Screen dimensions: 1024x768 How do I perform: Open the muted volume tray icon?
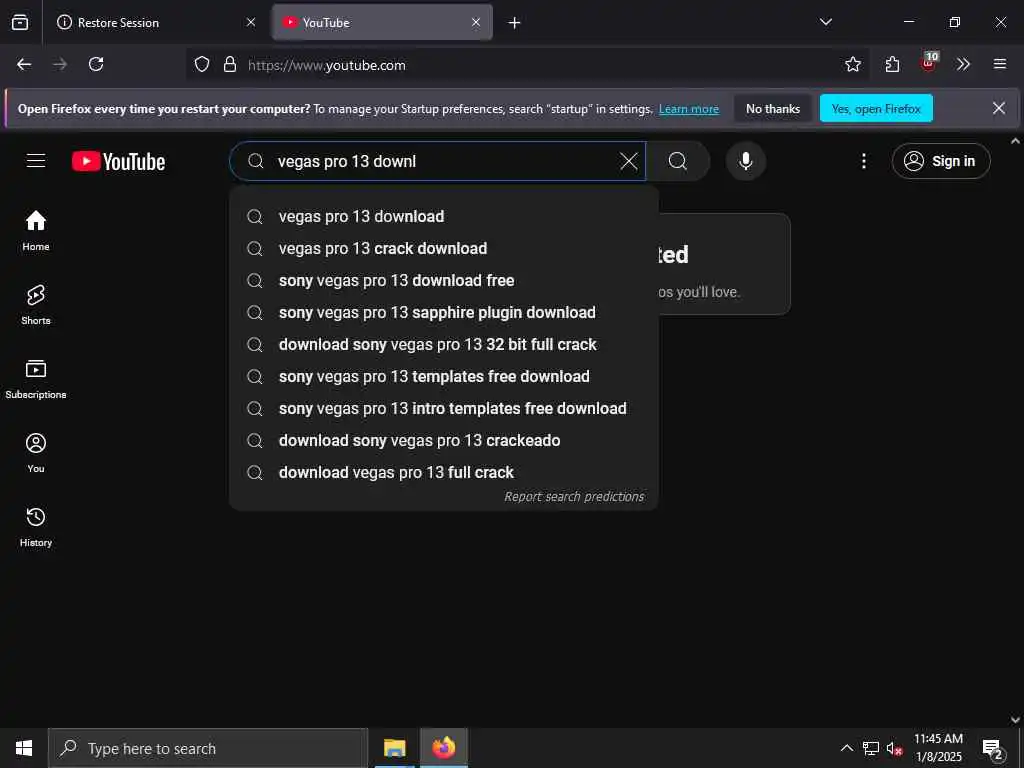[x=894, y=748]
